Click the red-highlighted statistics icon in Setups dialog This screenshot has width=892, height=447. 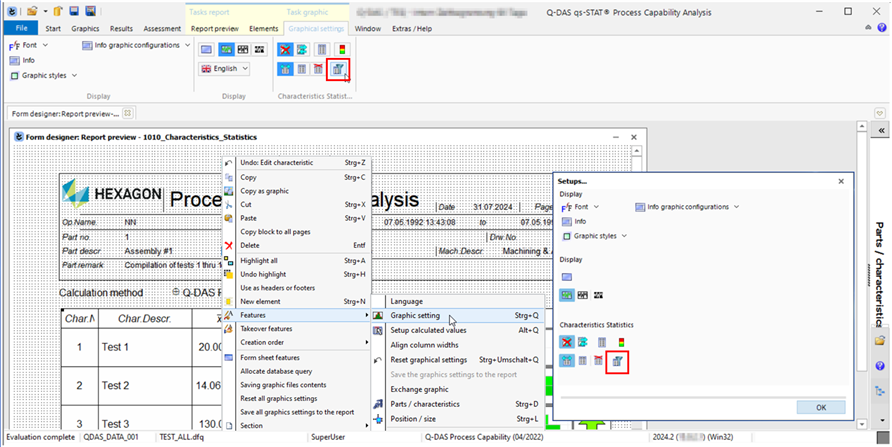pos(617,361)
